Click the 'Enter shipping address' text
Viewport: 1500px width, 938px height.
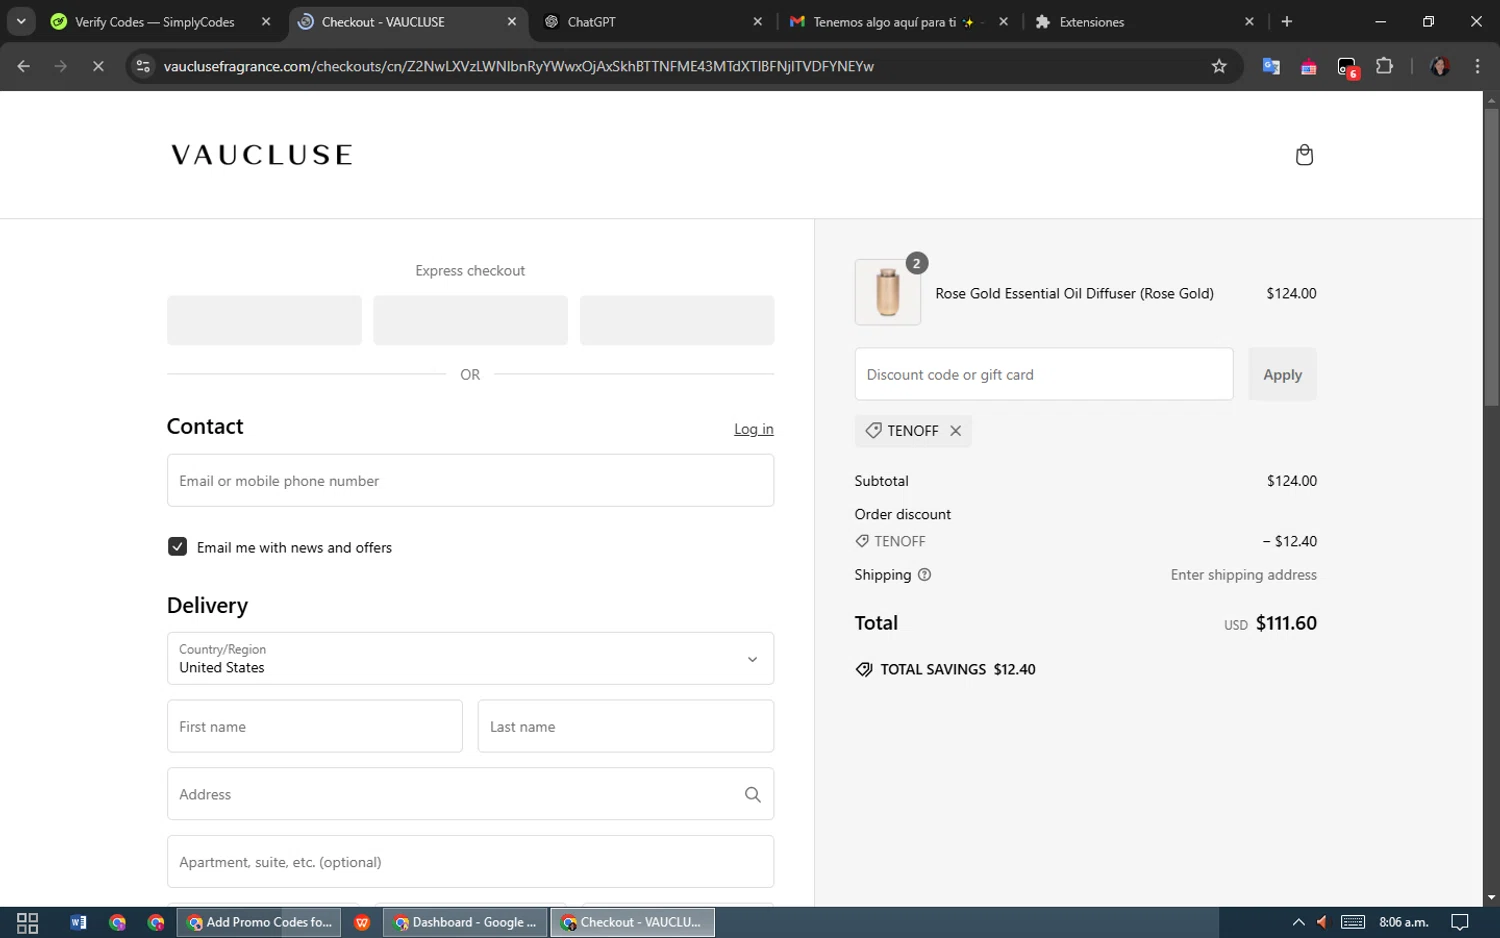[x=1244, y=575]
